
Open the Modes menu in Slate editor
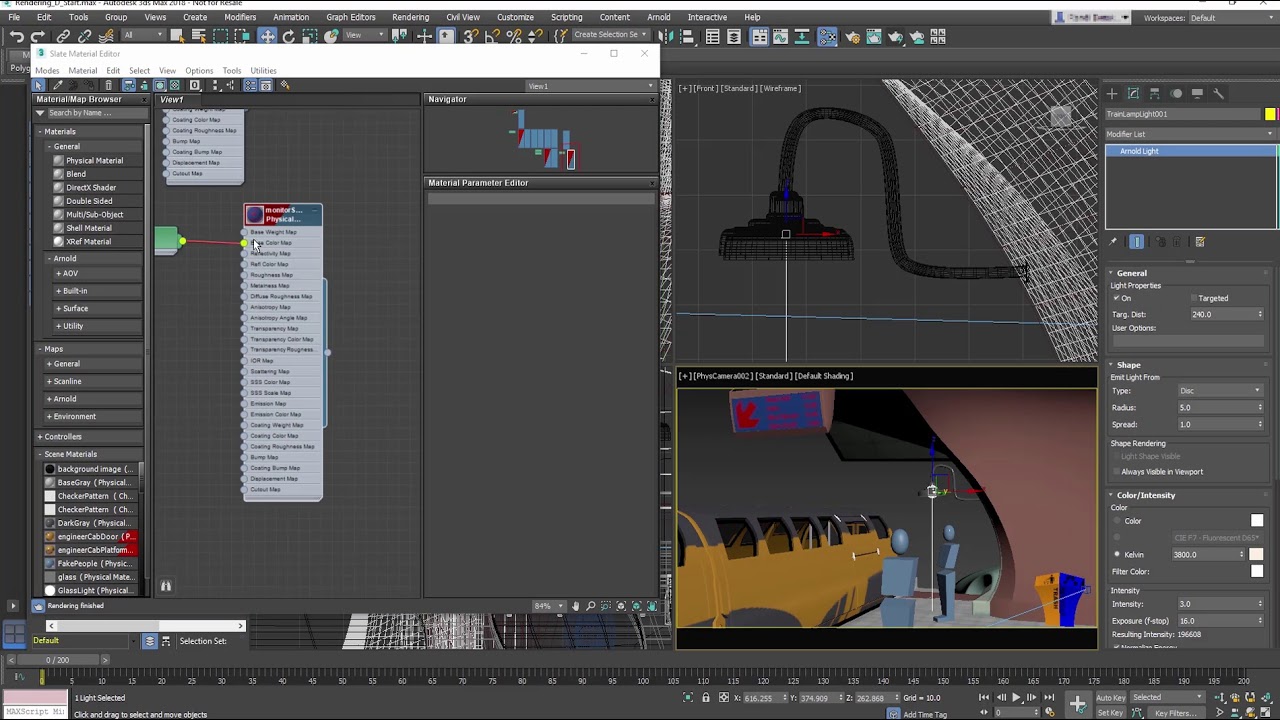pyautogui.click(x=47, y=71)
